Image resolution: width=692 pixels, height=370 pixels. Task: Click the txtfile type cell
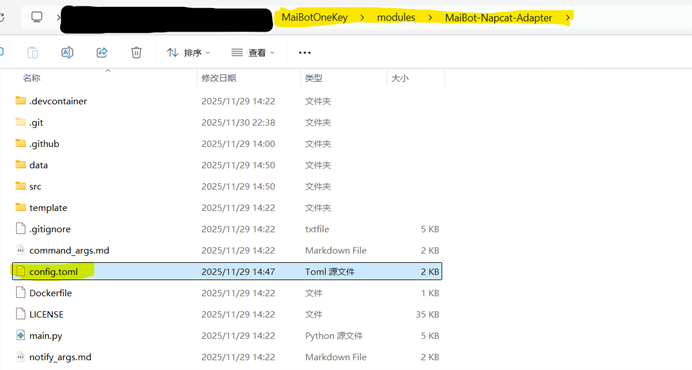click(x=317, y=229)
